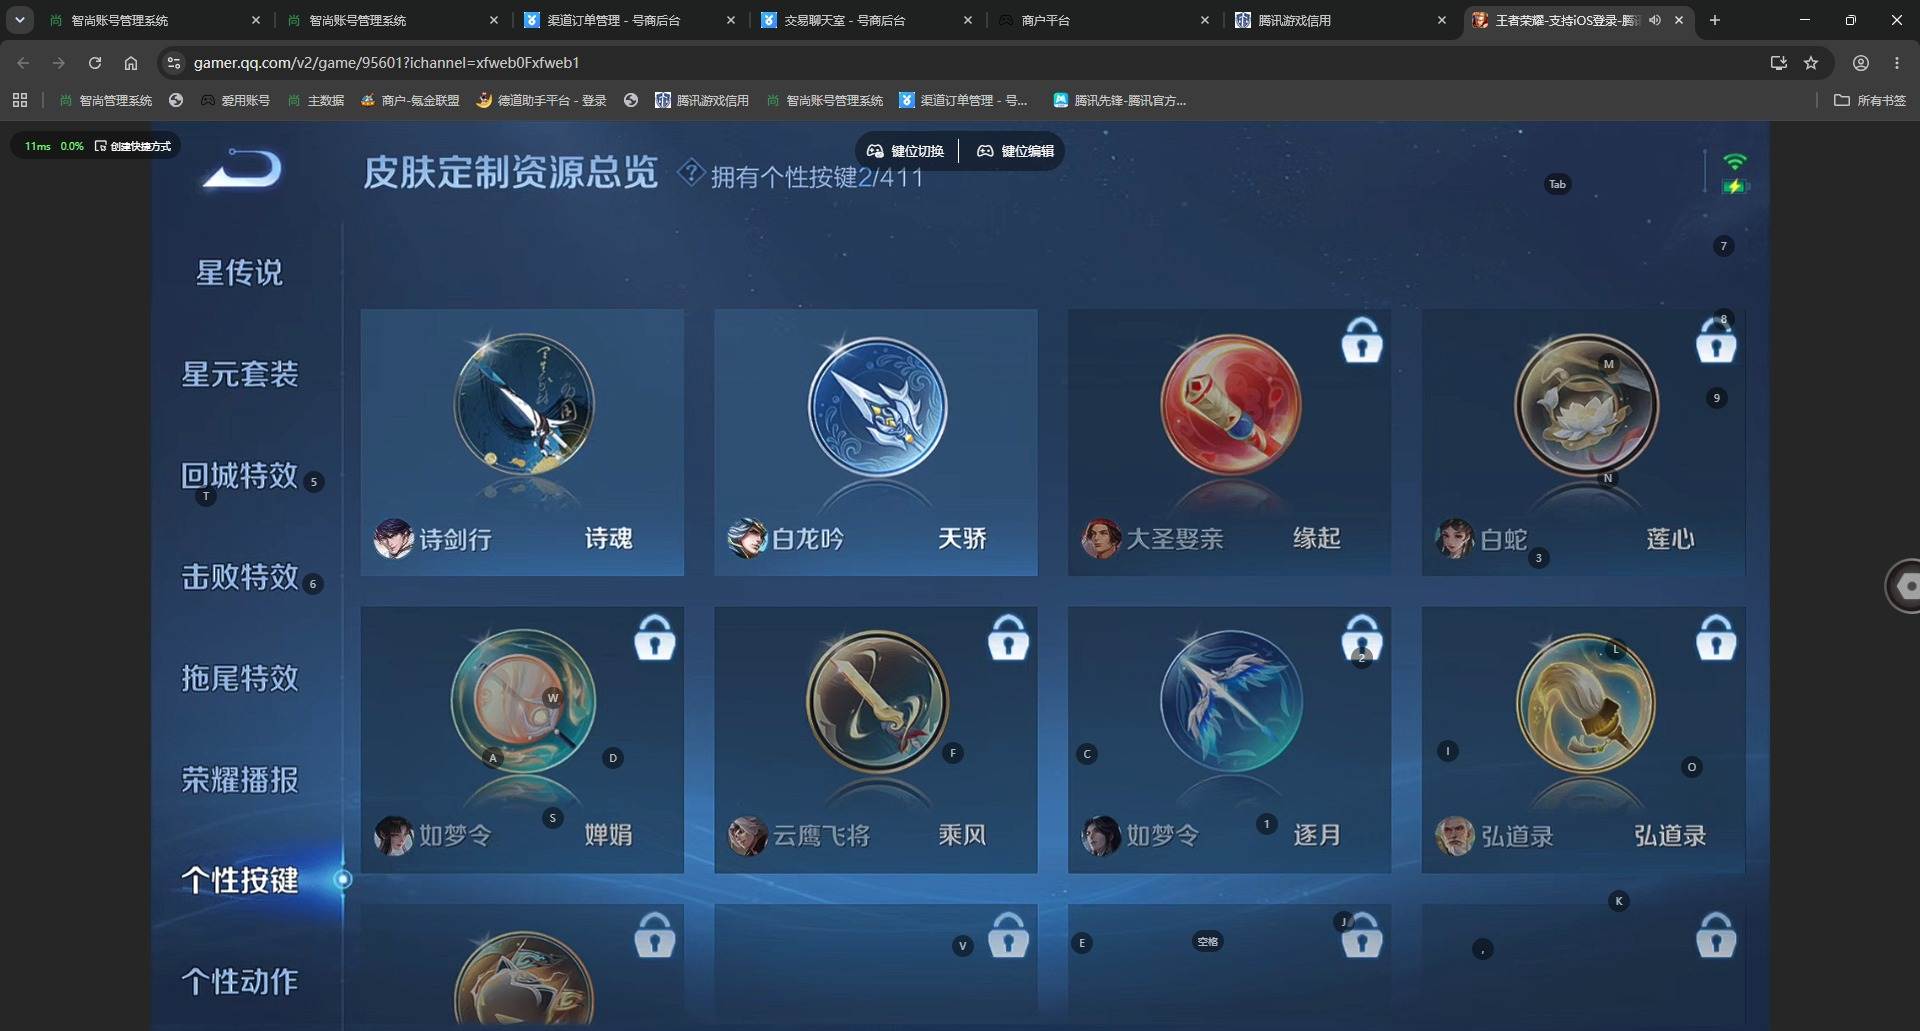
Task: Open the 拖尾特效 category
Action: pos(240,678)
